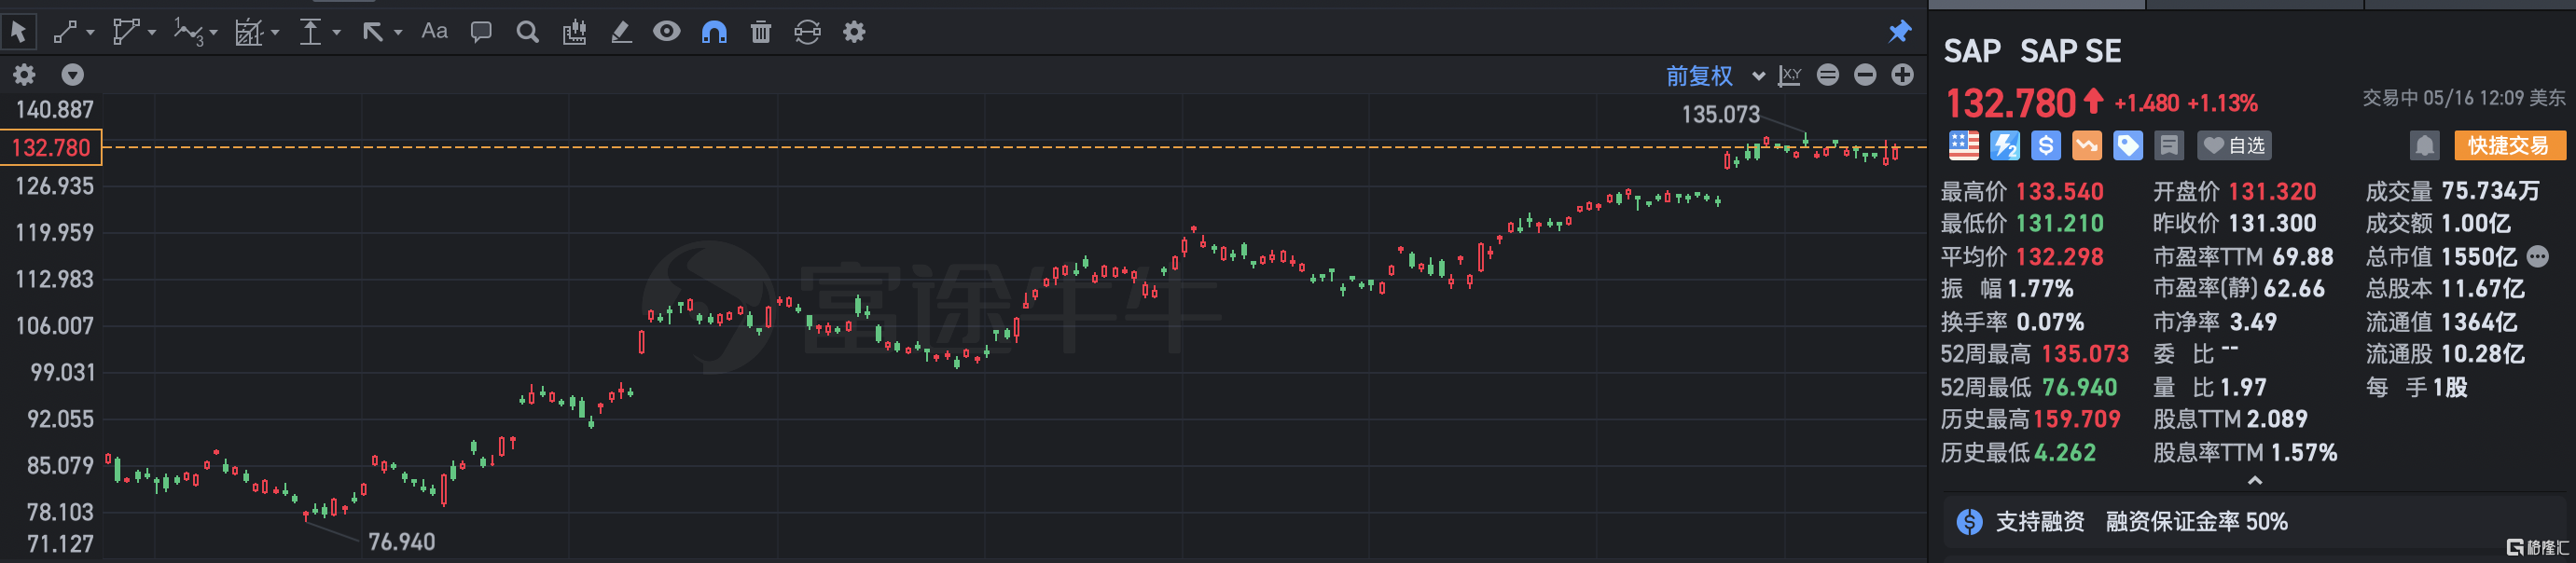Select the arrow cursor pointer tool
Image resolution: width=2576 pixels, height=563 pixels.
[19, 32]
